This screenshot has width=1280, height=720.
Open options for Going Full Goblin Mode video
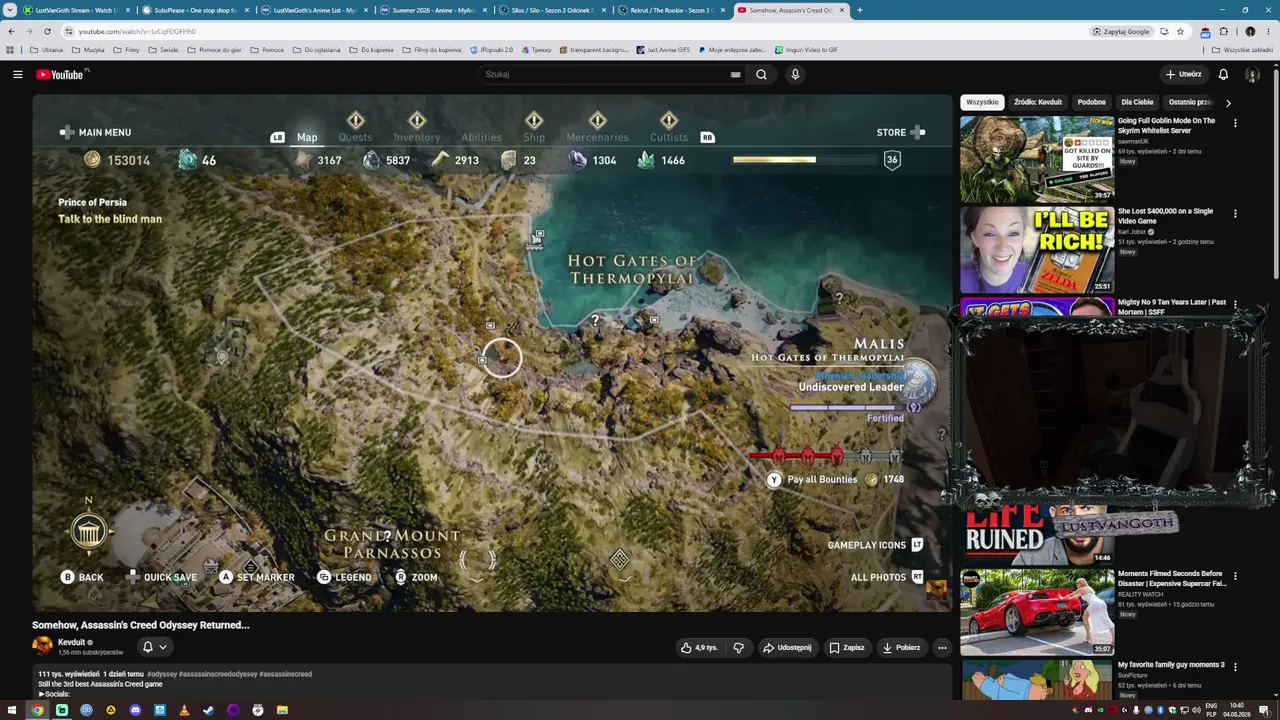click(1235, 123)
